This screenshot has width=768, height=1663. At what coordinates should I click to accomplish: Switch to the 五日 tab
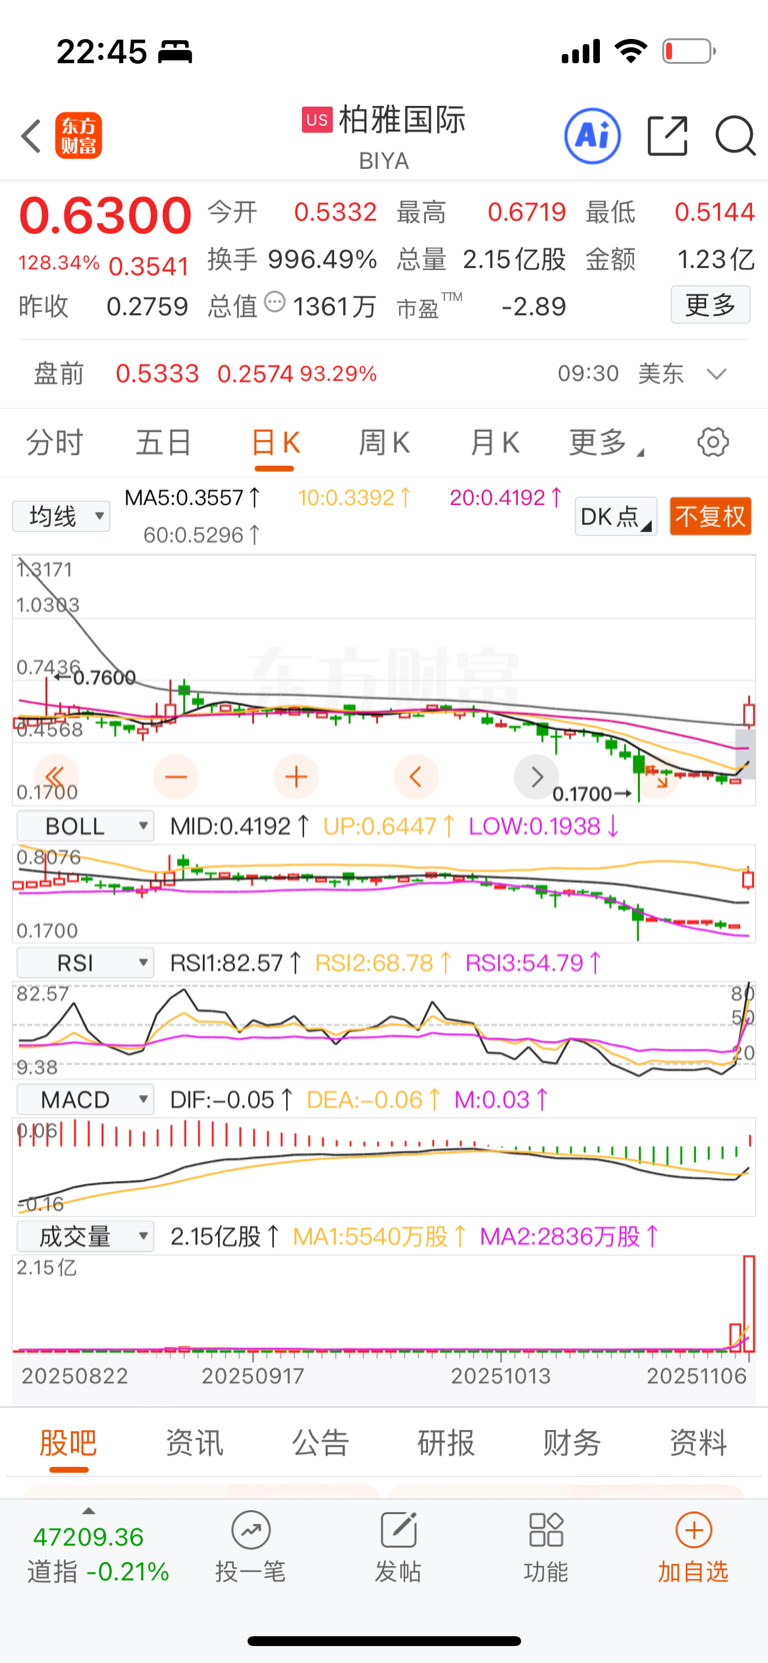tap(163, 442)
